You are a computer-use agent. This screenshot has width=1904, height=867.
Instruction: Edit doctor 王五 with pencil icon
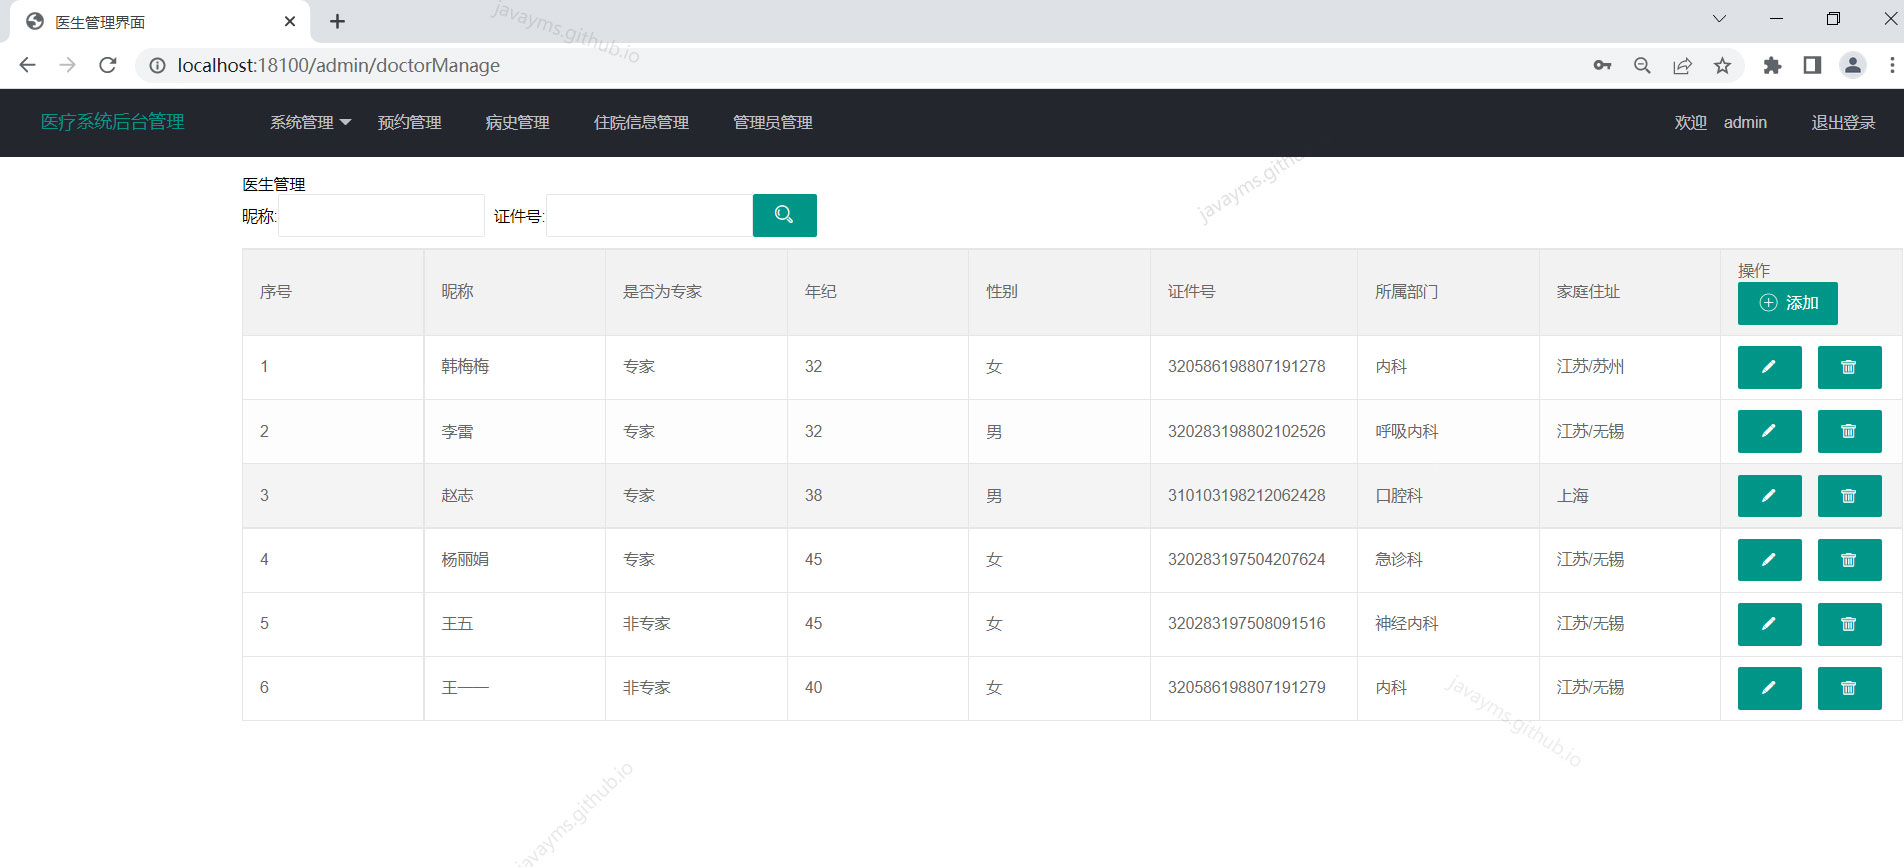pyautogui.click(x=1769, y=624)
